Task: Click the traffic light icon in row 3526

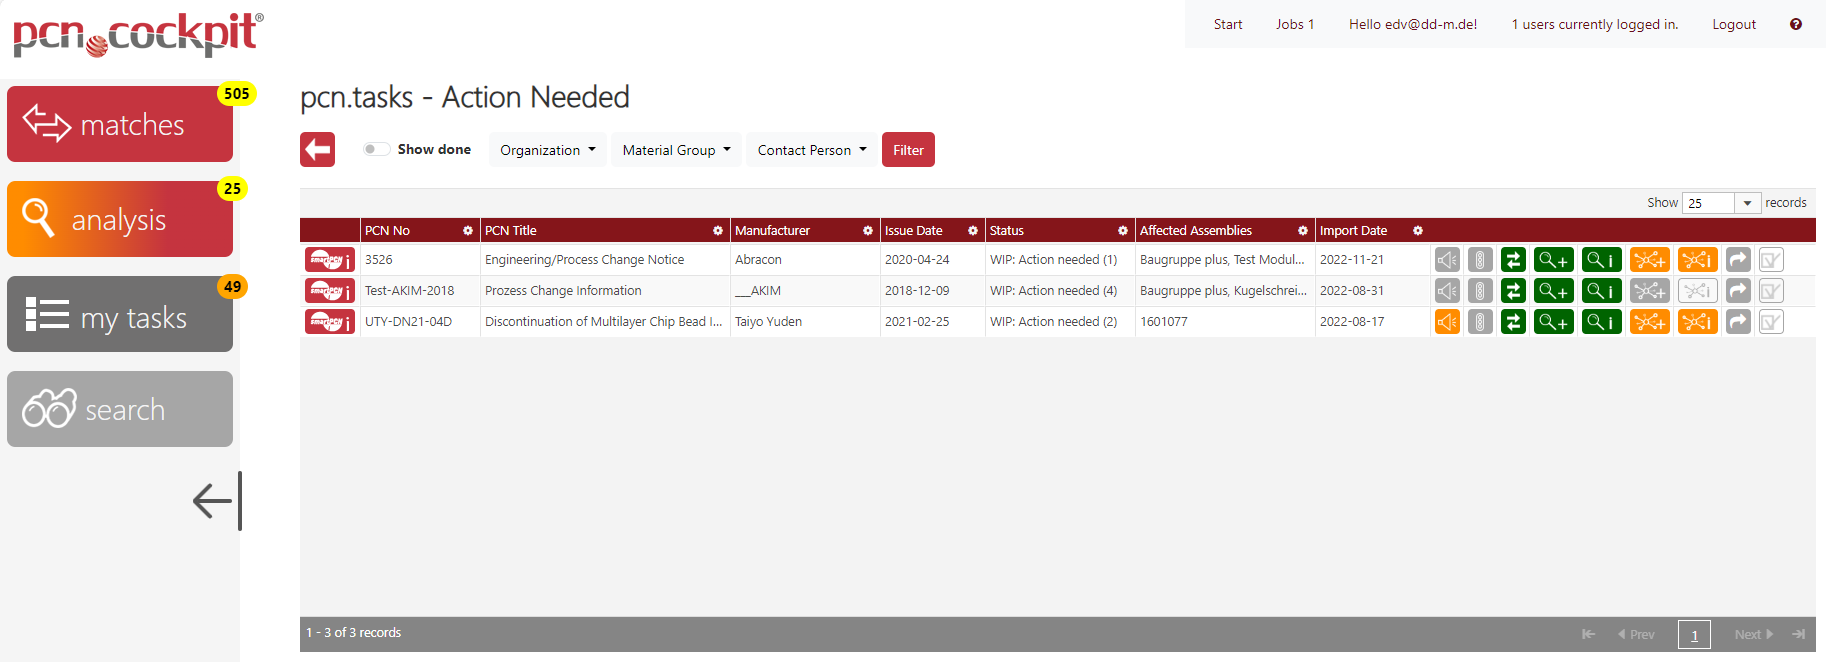Action: [1480, 260]
